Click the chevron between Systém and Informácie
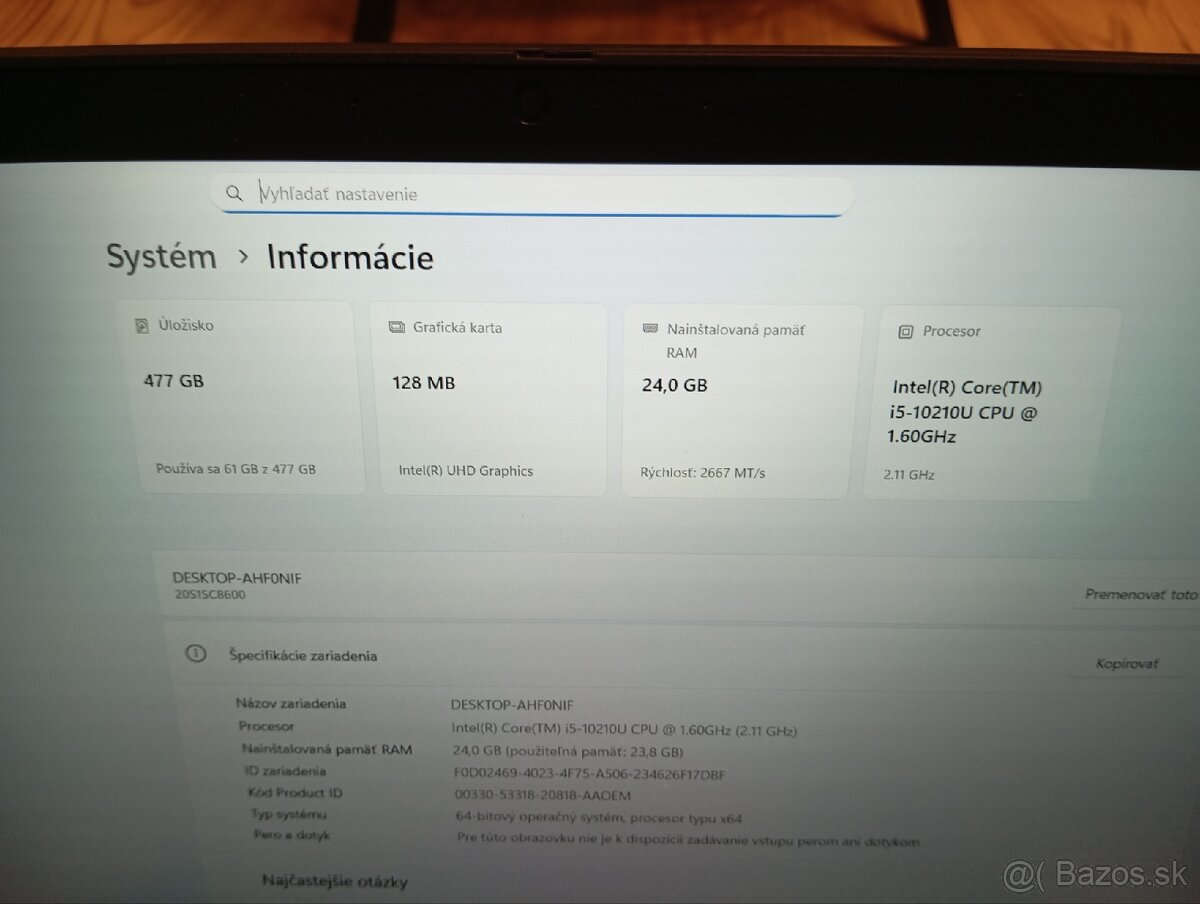Screen dimensions: 1200x904 (x=242, y=258)
